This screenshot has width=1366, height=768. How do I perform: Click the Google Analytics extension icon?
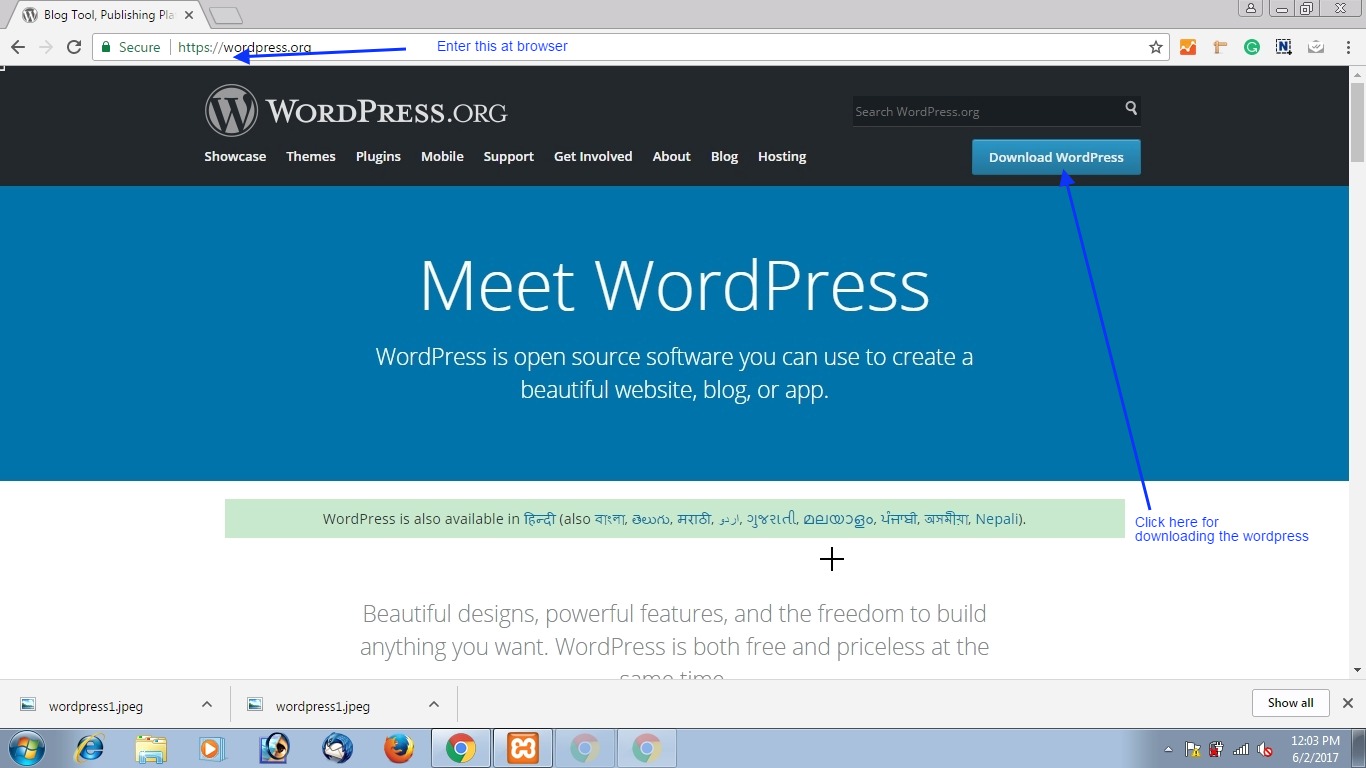(1188, 47)
